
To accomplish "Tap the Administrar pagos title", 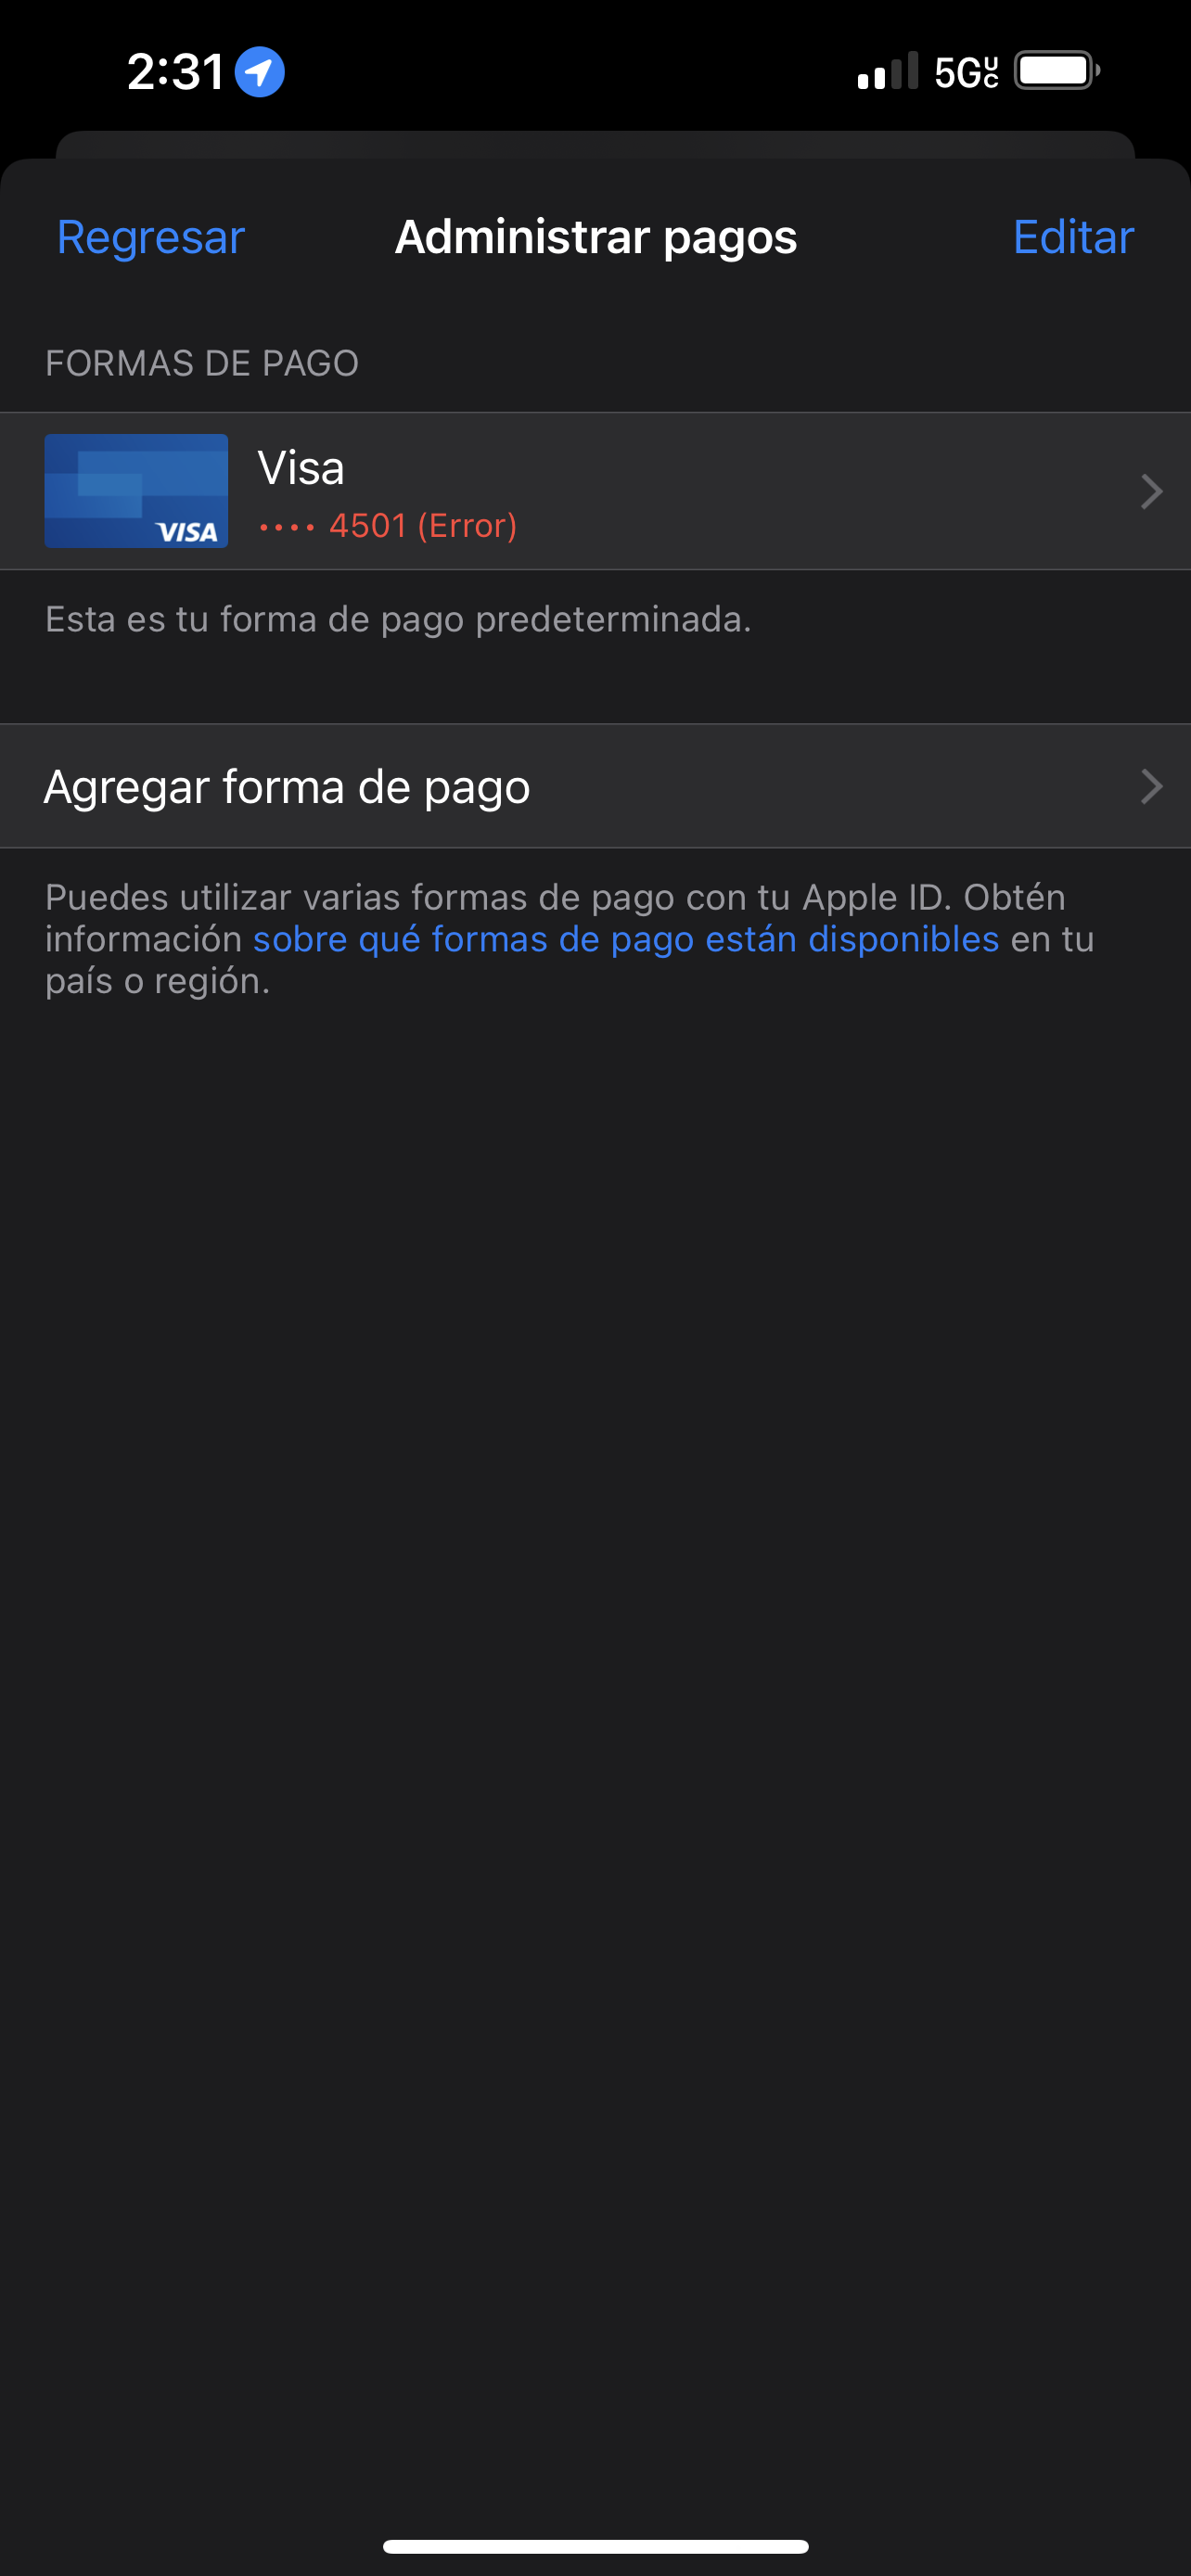I will (596, 238).
